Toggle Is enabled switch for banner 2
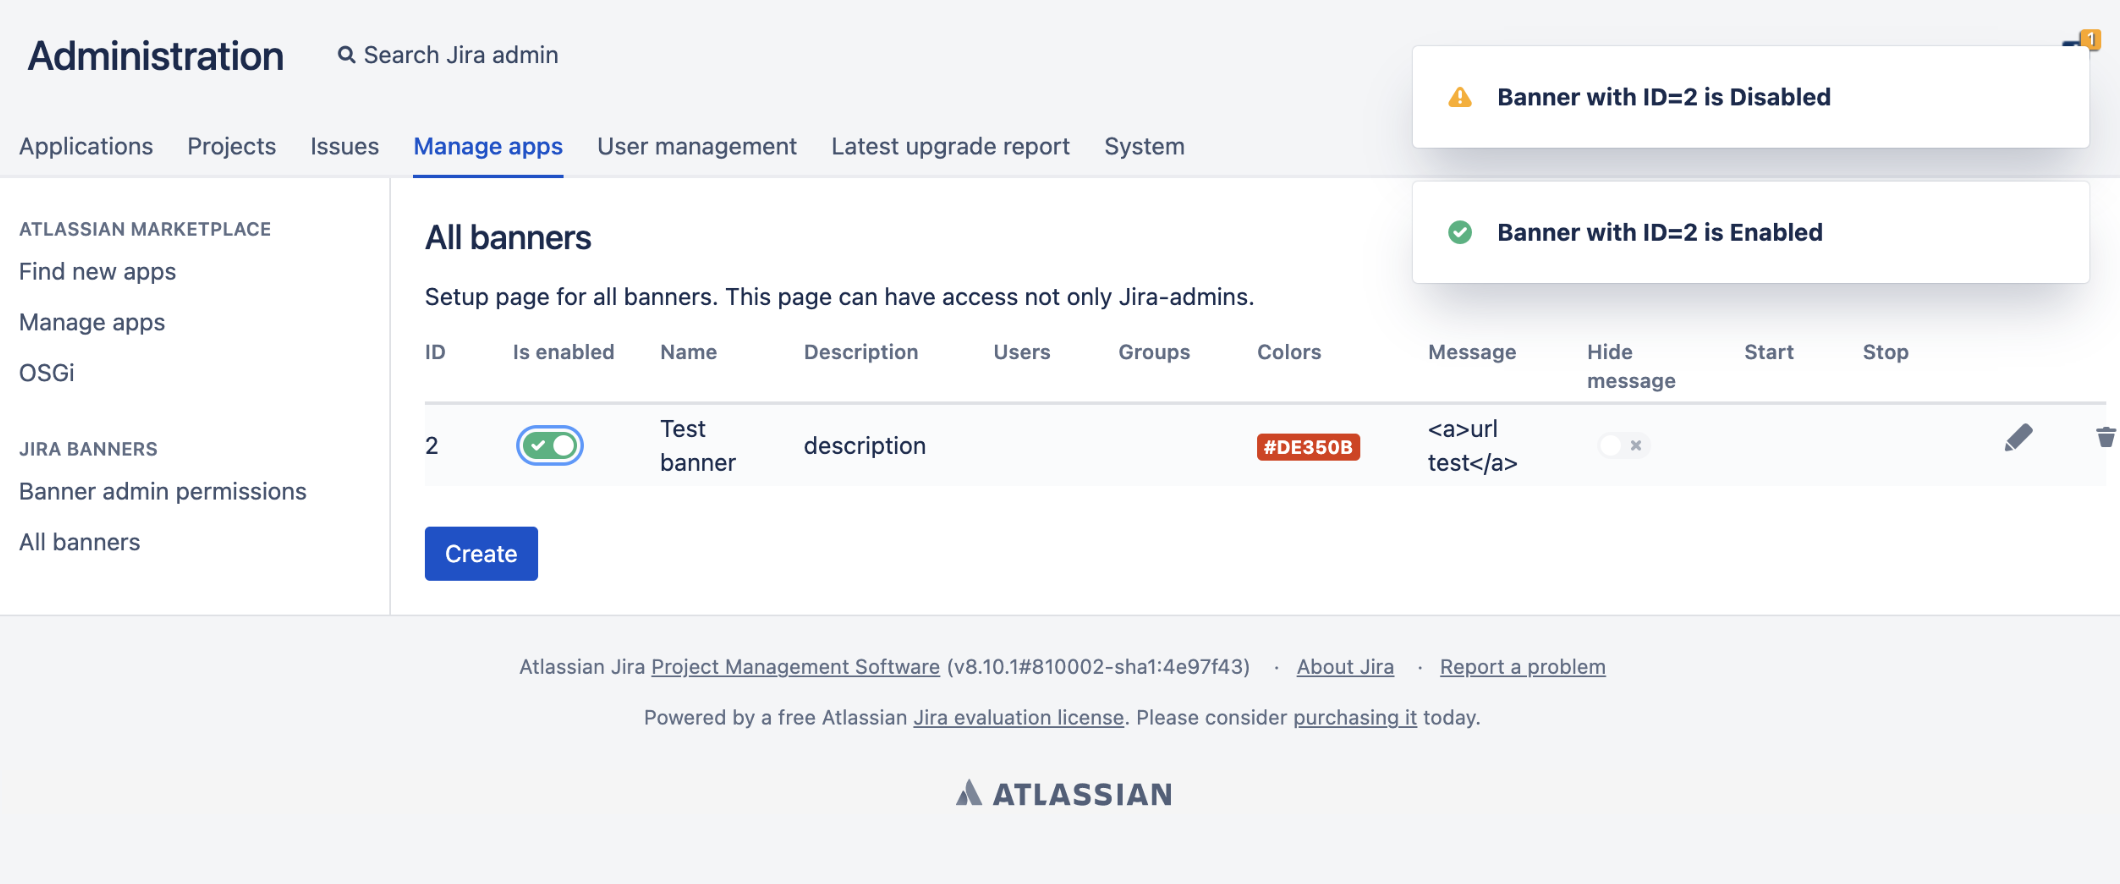 tap(550, 445)
